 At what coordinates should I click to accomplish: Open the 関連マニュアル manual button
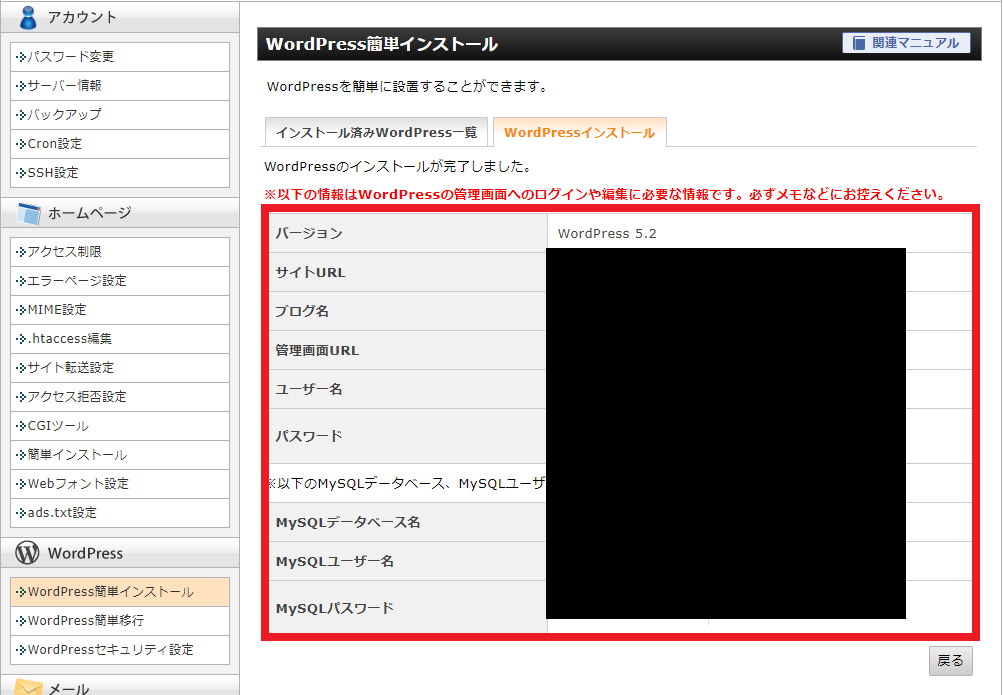pyautogui.click(x=907, y=43)
